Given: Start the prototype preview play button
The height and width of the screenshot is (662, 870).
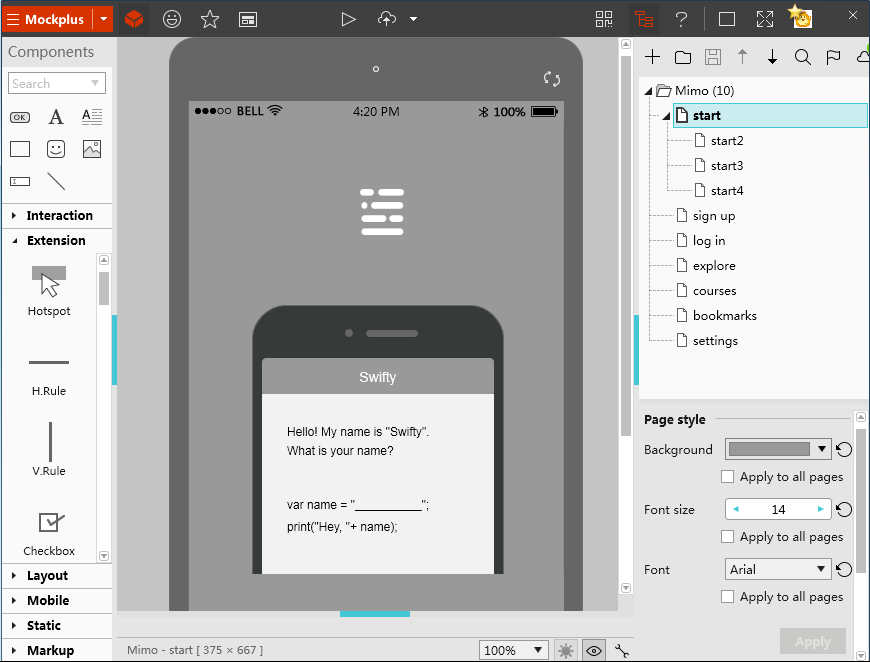Looking at the screenshot, I should click(x=348, y=19).
